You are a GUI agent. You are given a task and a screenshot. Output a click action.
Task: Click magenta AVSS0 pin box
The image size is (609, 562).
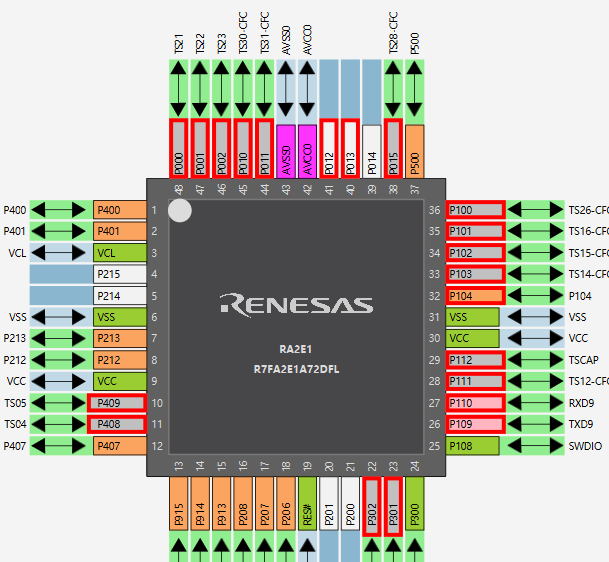(286, 151)
